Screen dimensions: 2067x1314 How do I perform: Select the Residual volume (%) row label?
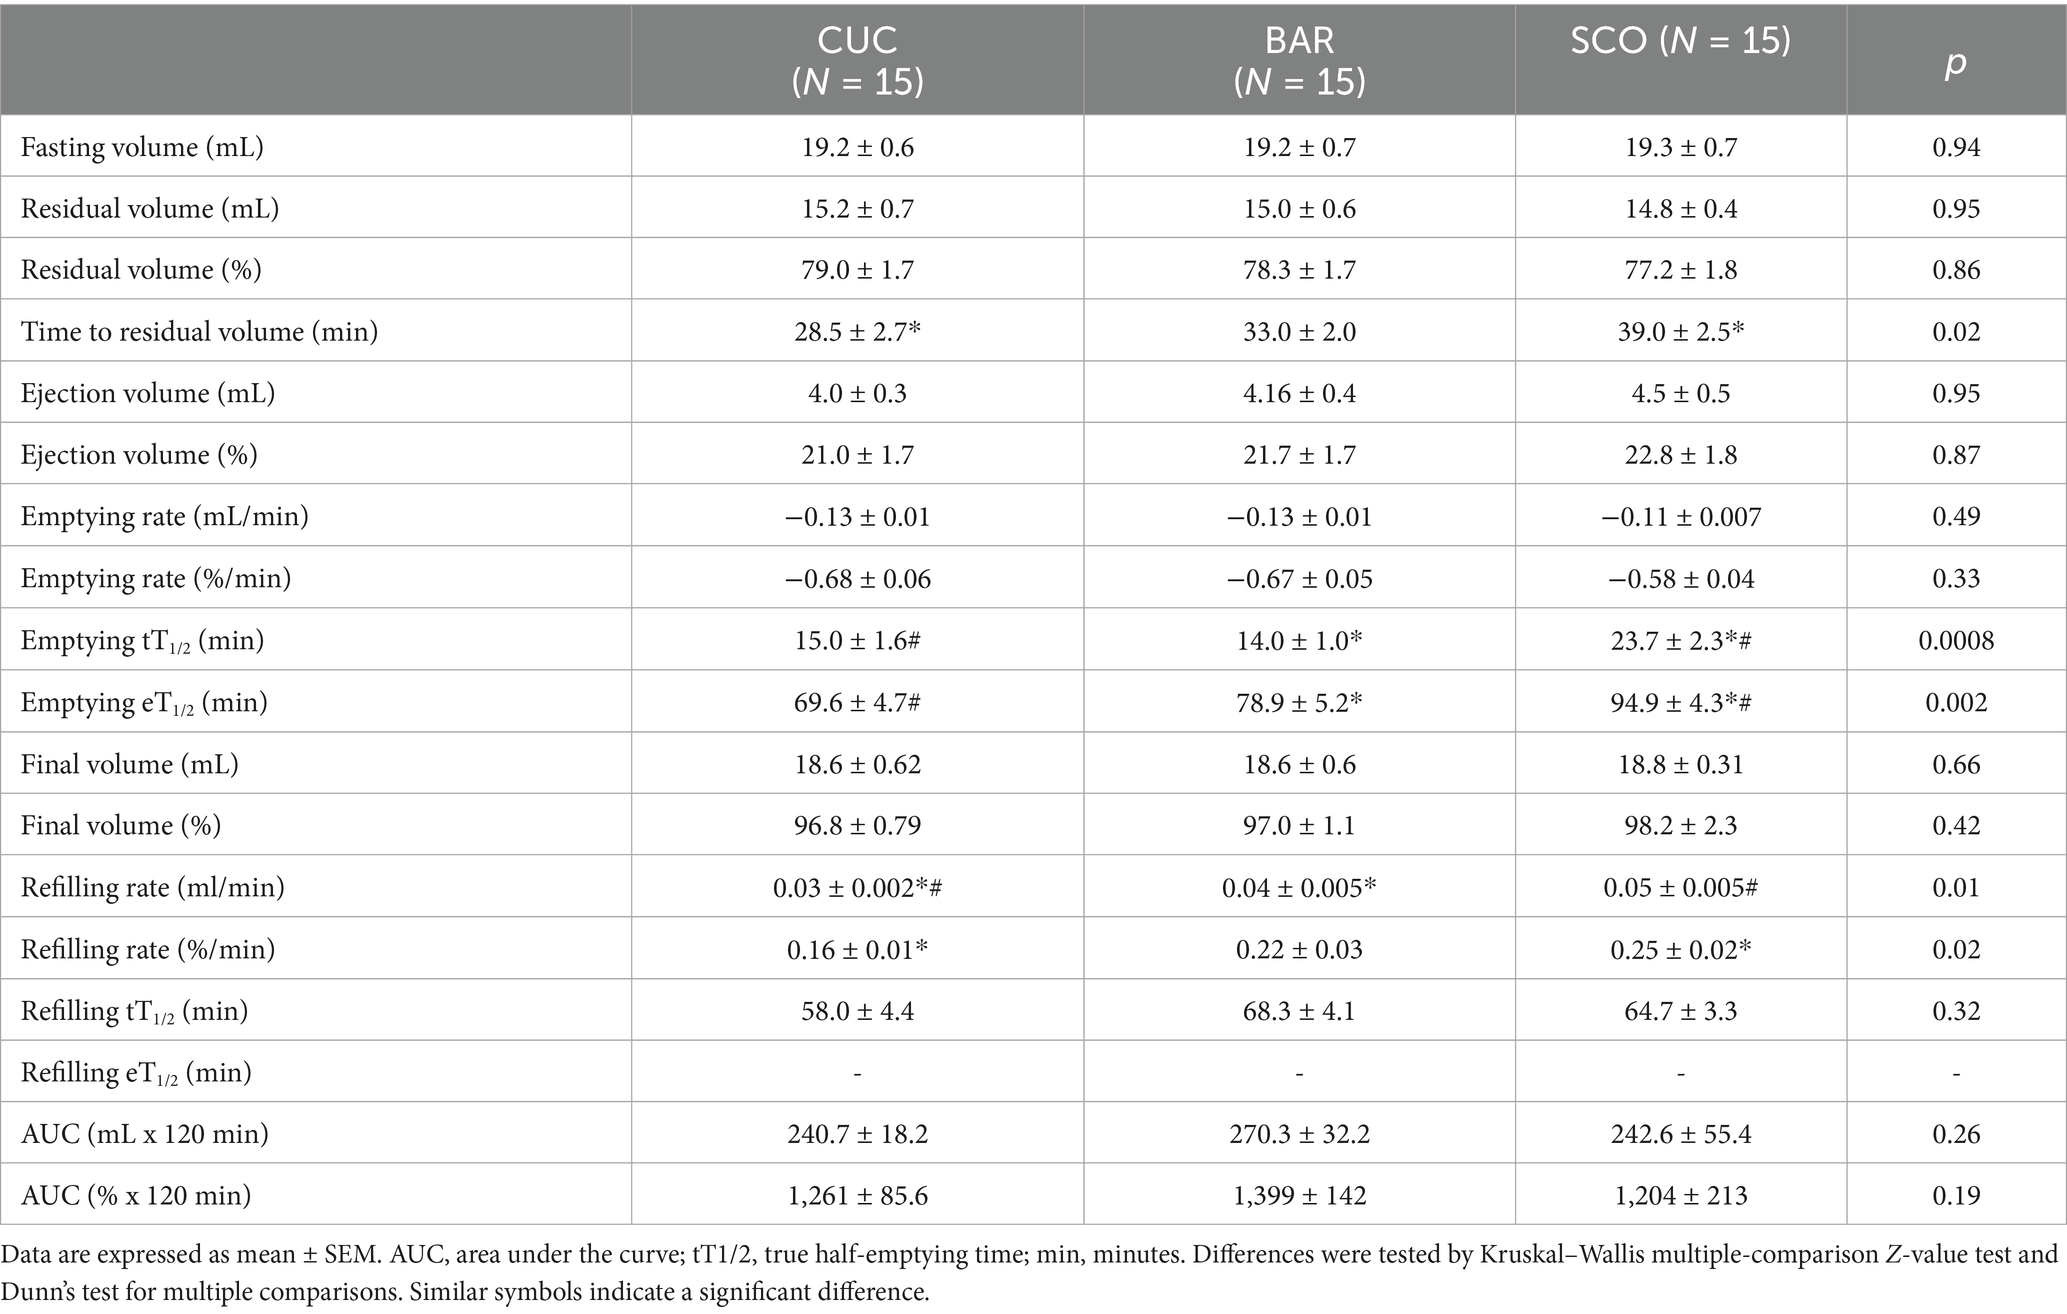(141, 270)
